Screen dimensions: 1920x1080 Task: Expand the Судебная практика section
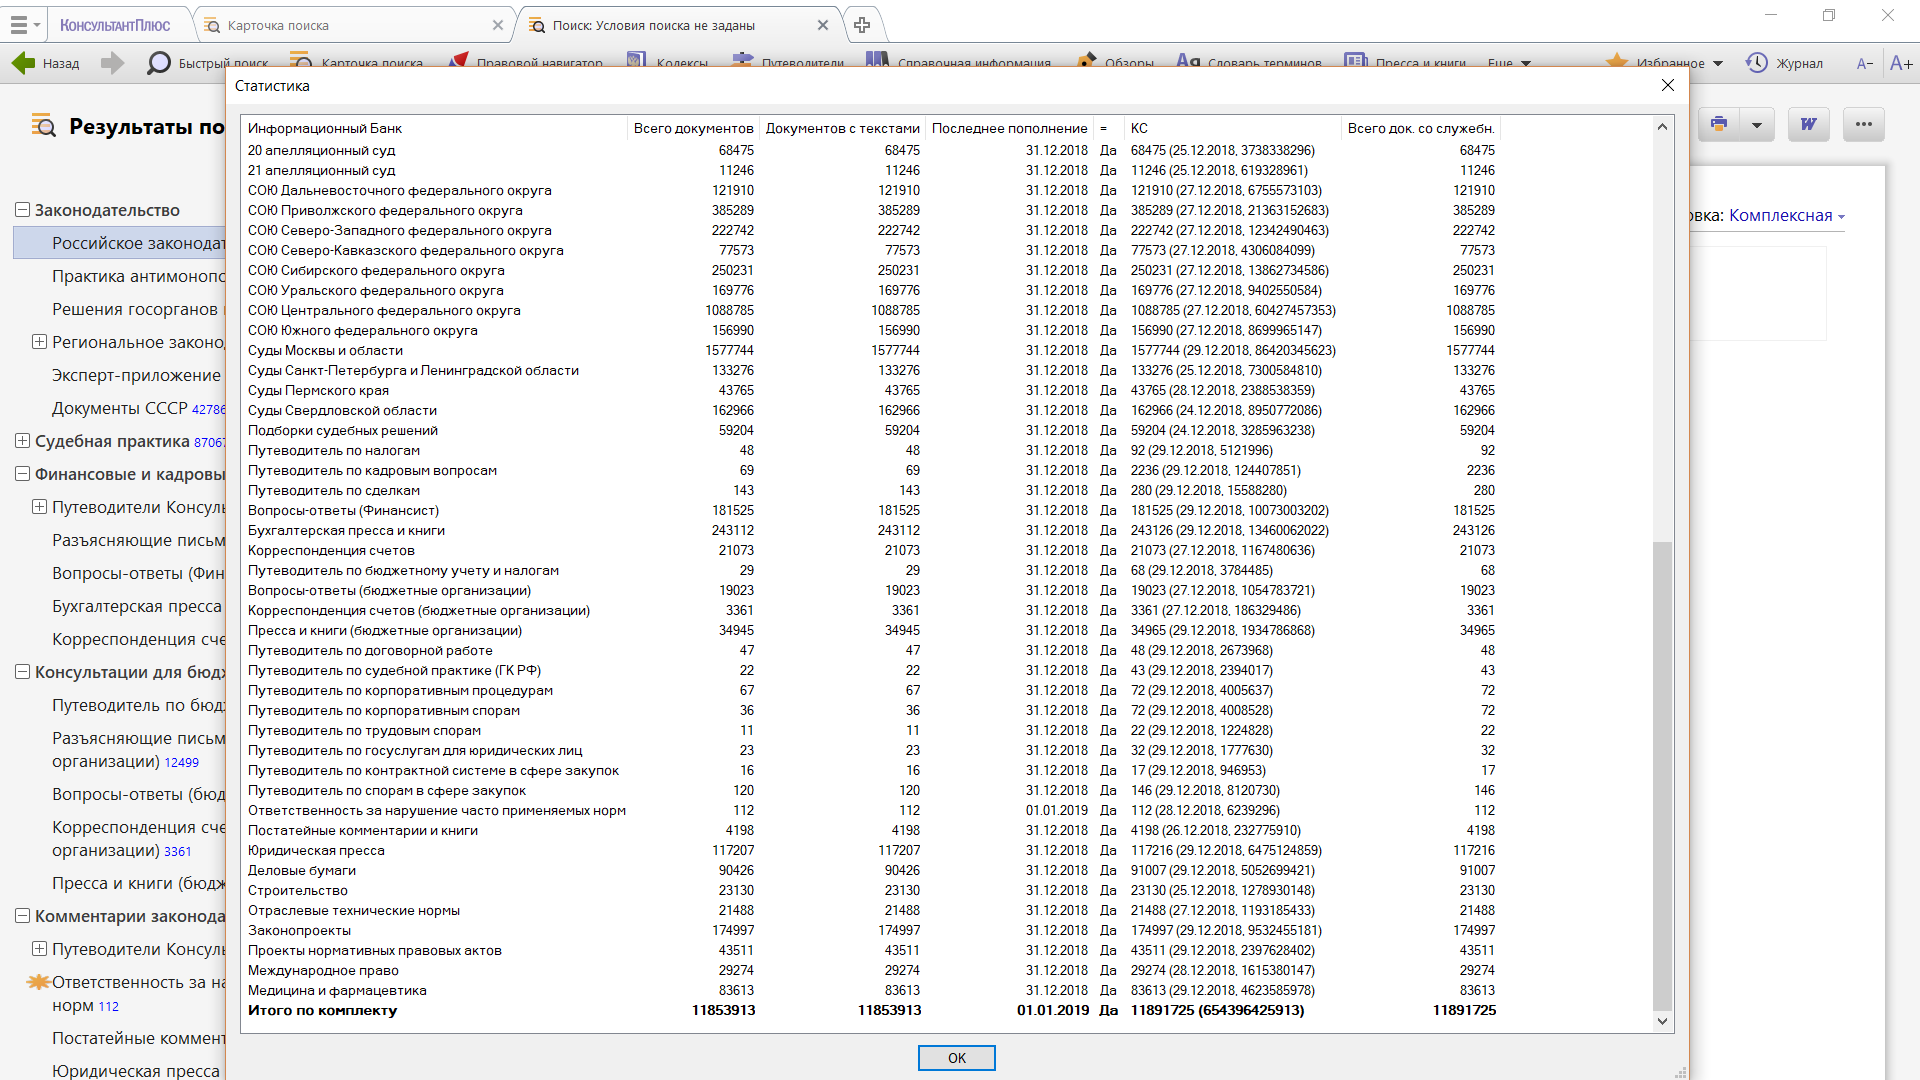coord(22,440)
